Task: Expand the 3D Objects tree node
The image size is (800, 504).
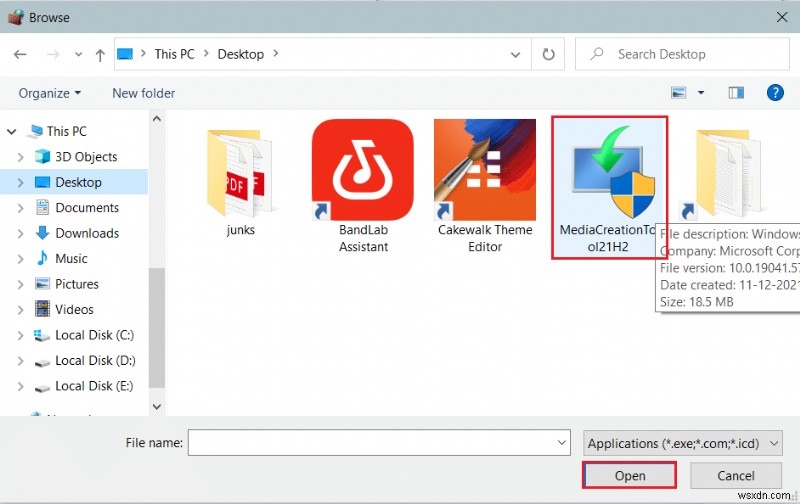Action: point(20,157)
